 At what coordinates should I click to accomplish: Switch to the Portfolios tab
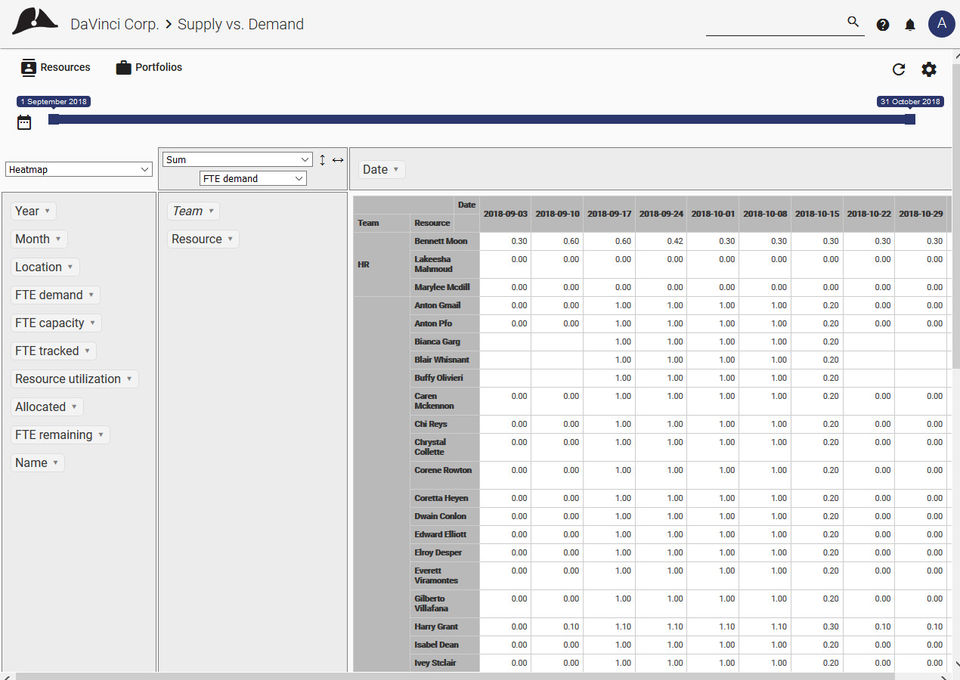(149, 67)
